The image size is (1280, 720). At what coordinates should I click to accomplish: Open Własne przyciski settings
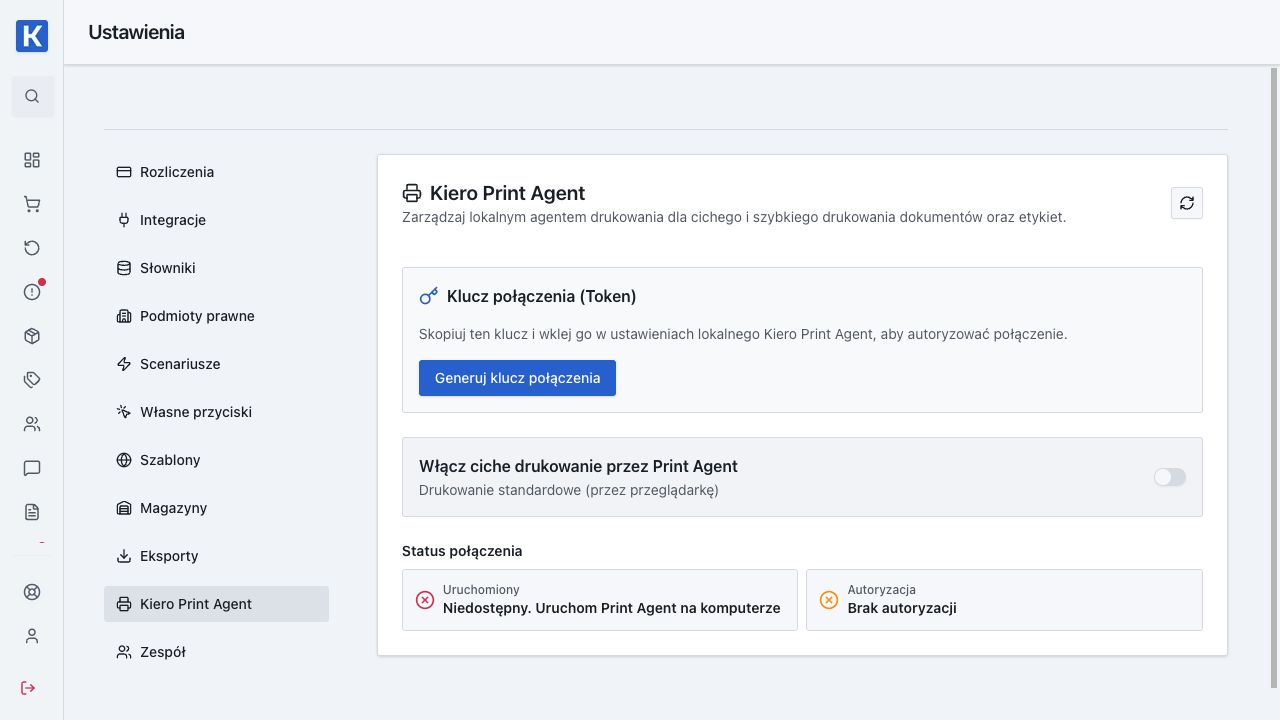(216, 412)
